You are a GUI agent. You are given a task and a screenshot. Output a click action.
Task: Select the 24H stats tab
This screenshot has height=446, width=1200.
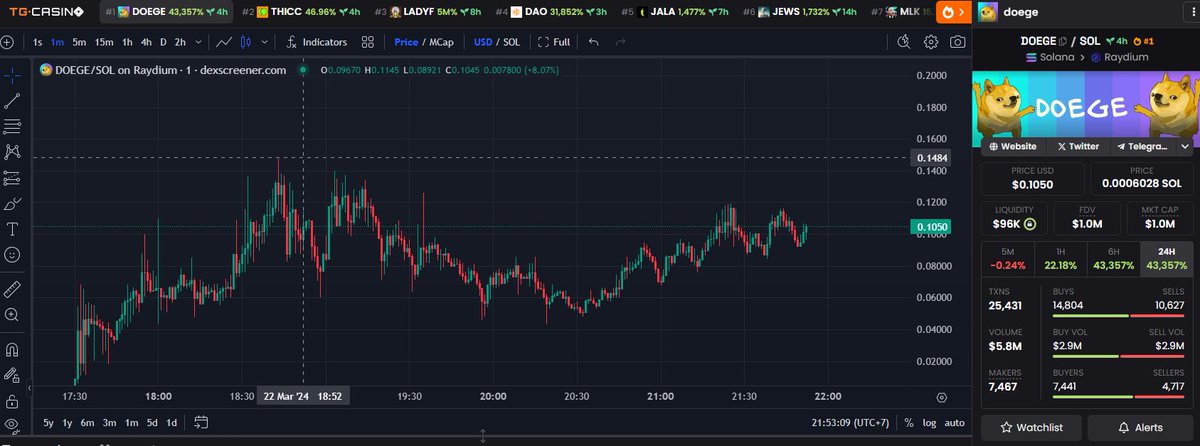pyautogui.click(x=1166, y=258)
